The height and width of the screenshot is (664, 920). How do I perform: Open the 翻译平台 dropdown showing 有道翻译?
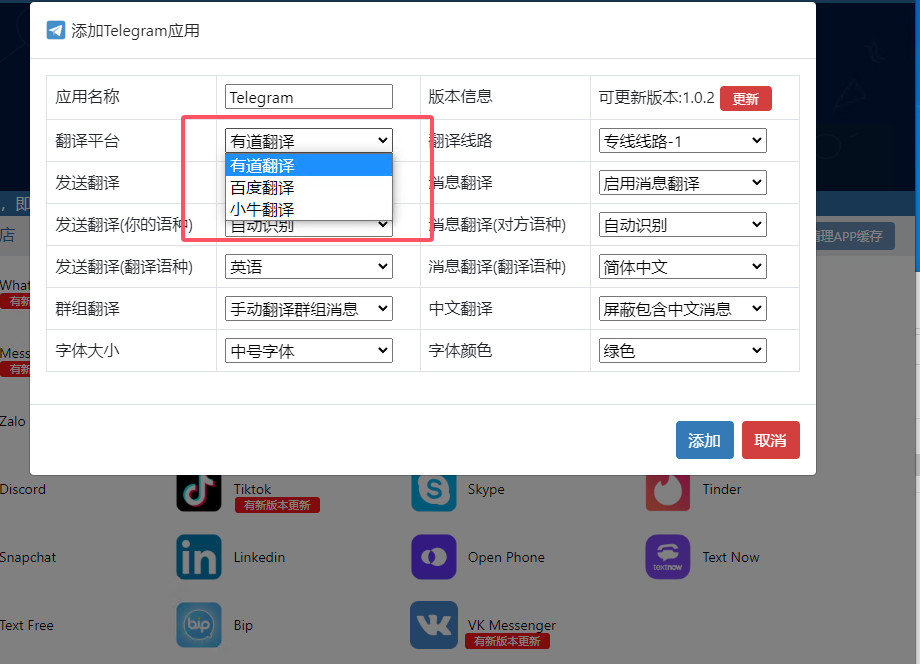[309, 141]
